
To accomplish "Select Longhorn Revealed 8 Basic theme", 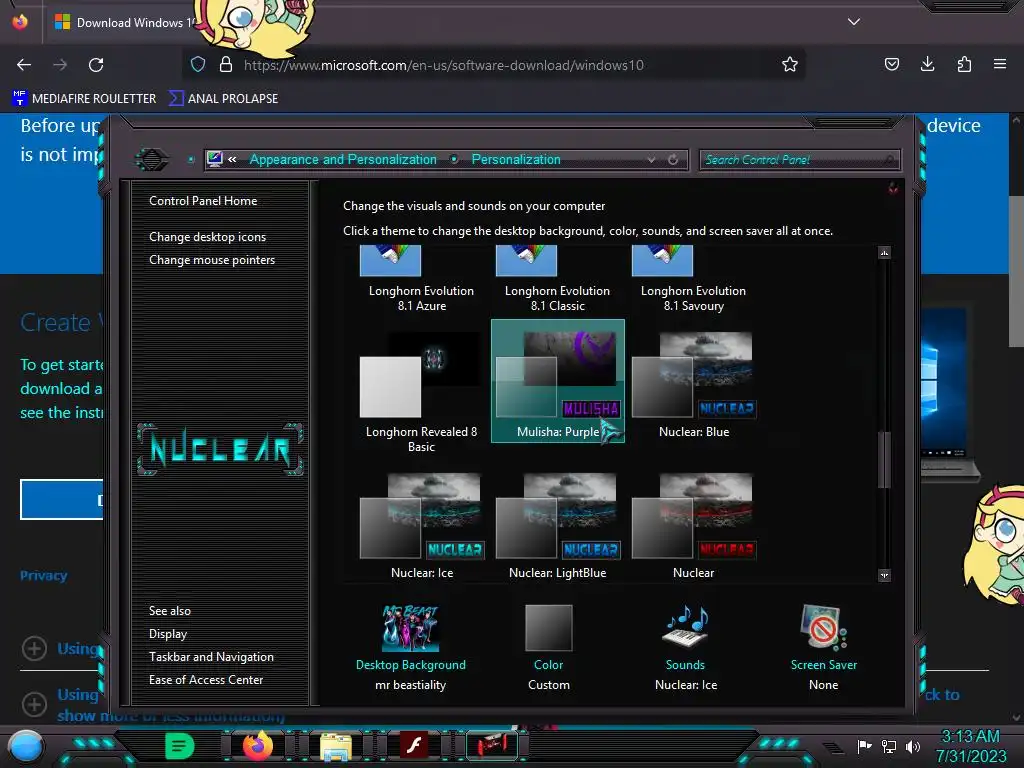I will (x=422, y=392).
